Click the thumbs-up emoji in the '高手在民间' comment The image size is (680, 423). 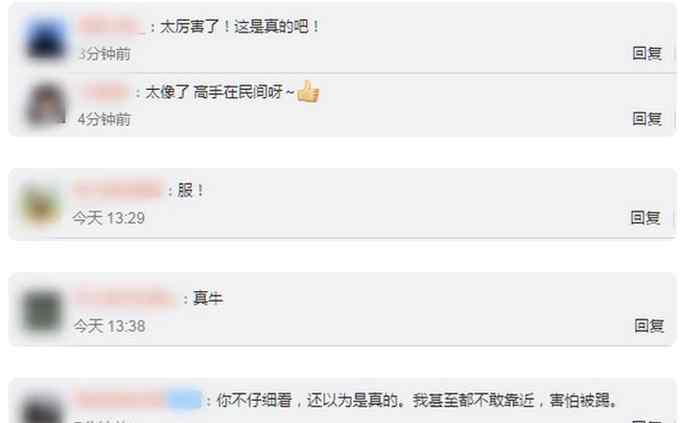(308, 92)
